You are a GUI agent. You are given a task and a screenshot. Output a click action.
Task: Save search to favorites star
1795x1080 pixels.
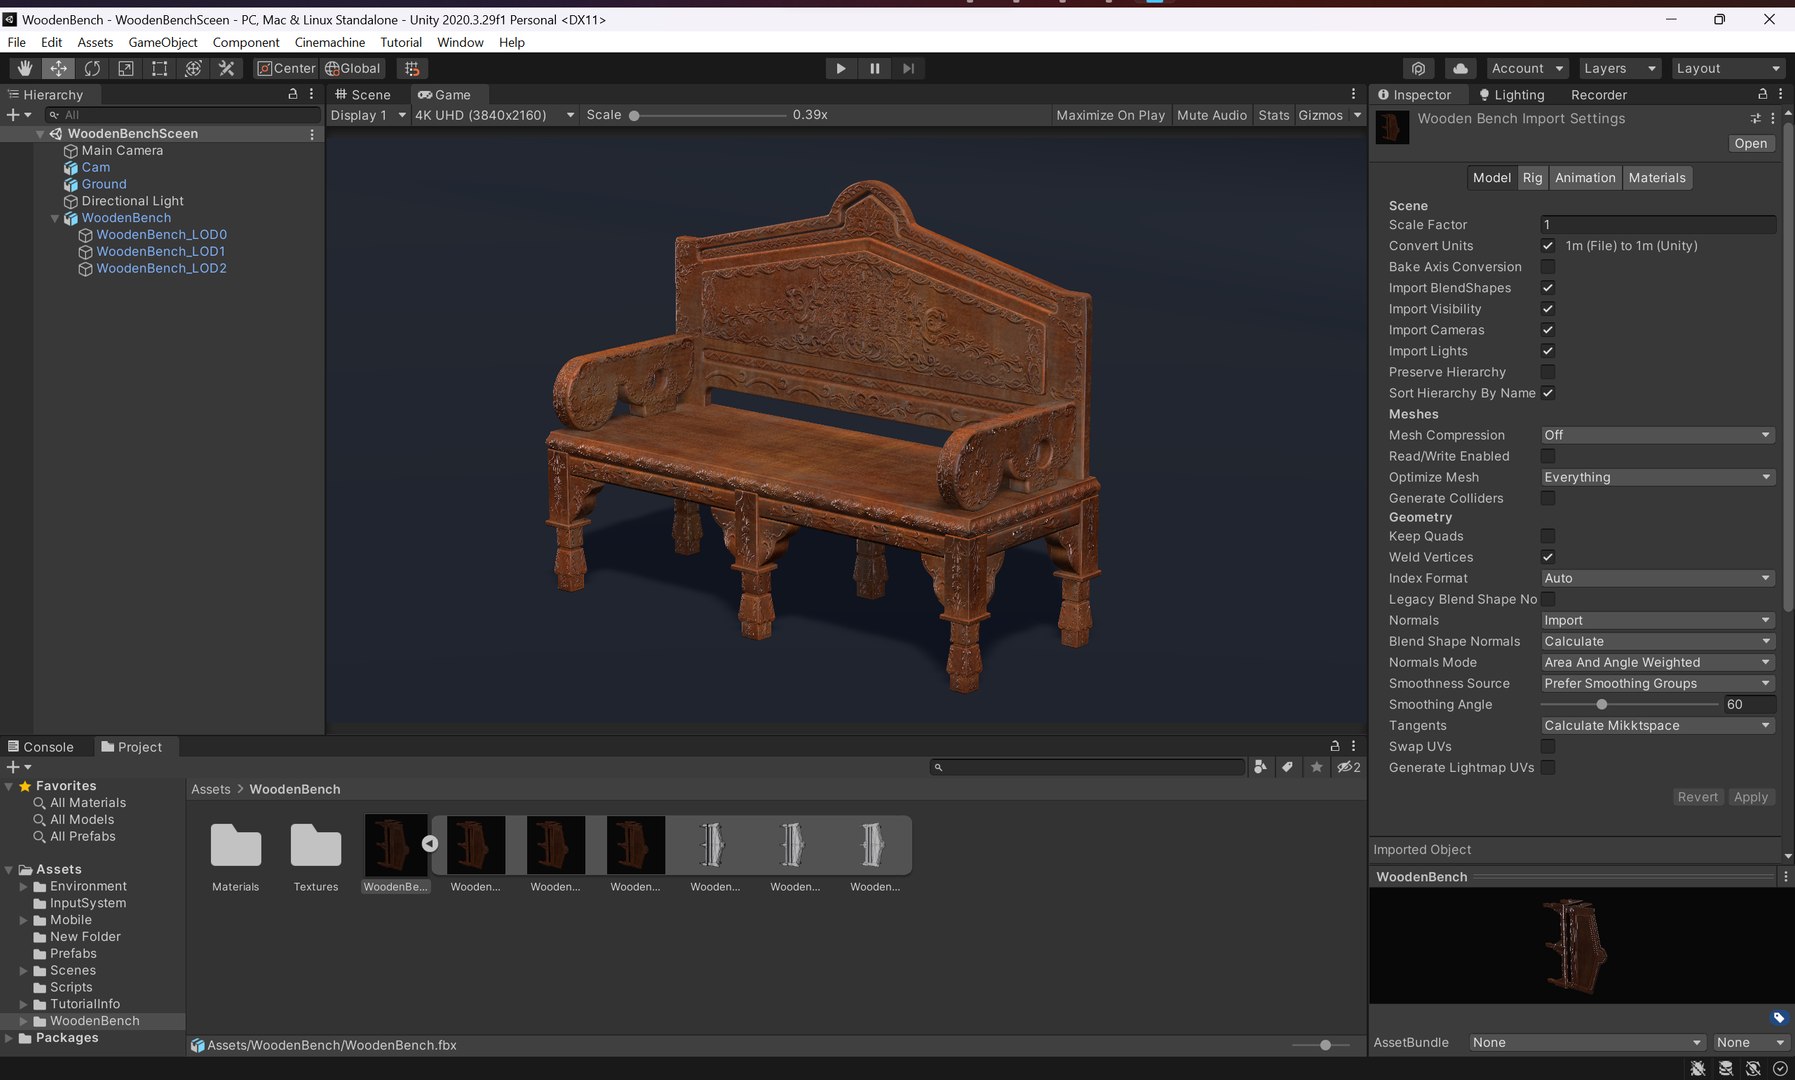pyautogui.click(x=1317, y=767)
